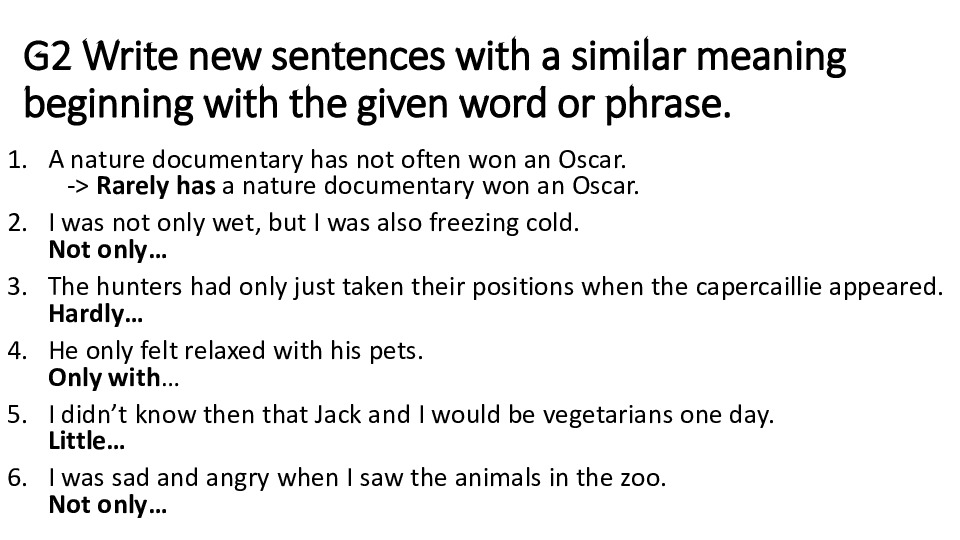Click the list number '2.'
The height and width of the screenshot is (540, 960).
pos(17,222)
